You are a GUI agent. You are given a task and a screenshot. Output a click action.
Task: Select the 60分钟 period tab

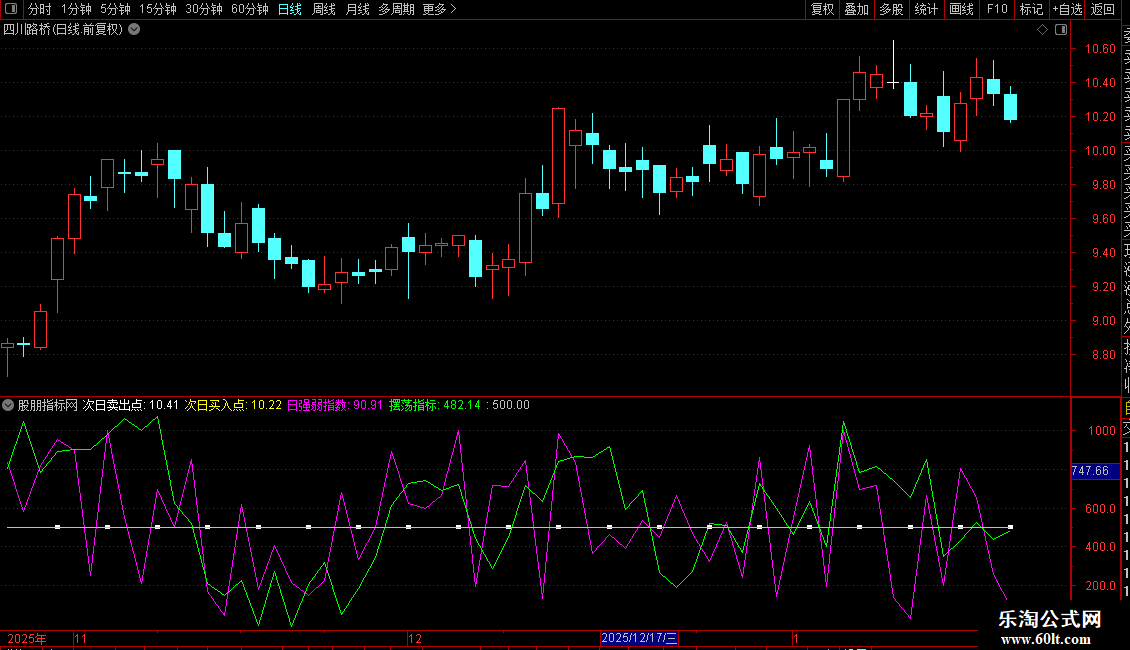(249, 9)
